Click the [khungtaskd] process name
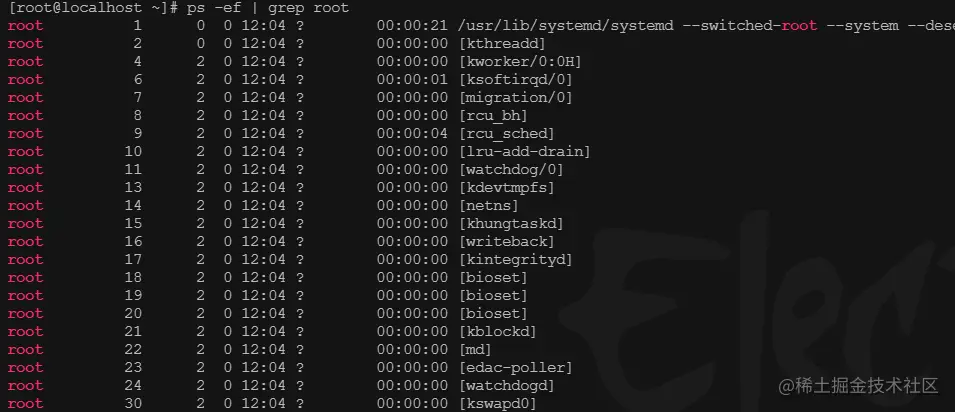955x412 pixels. click(512, 224)
